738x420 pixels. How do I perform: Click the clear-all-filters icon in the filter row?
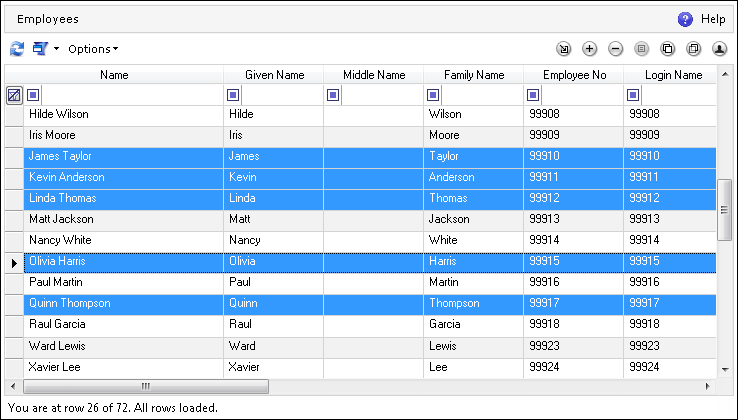pyautogui.click(x=14, y=95)
